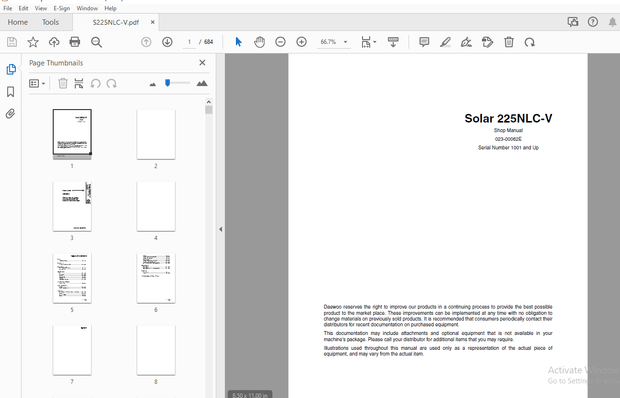The image size is (620, 398).
Task: Select page 4 thumbnail
Action: coord(156,206)
